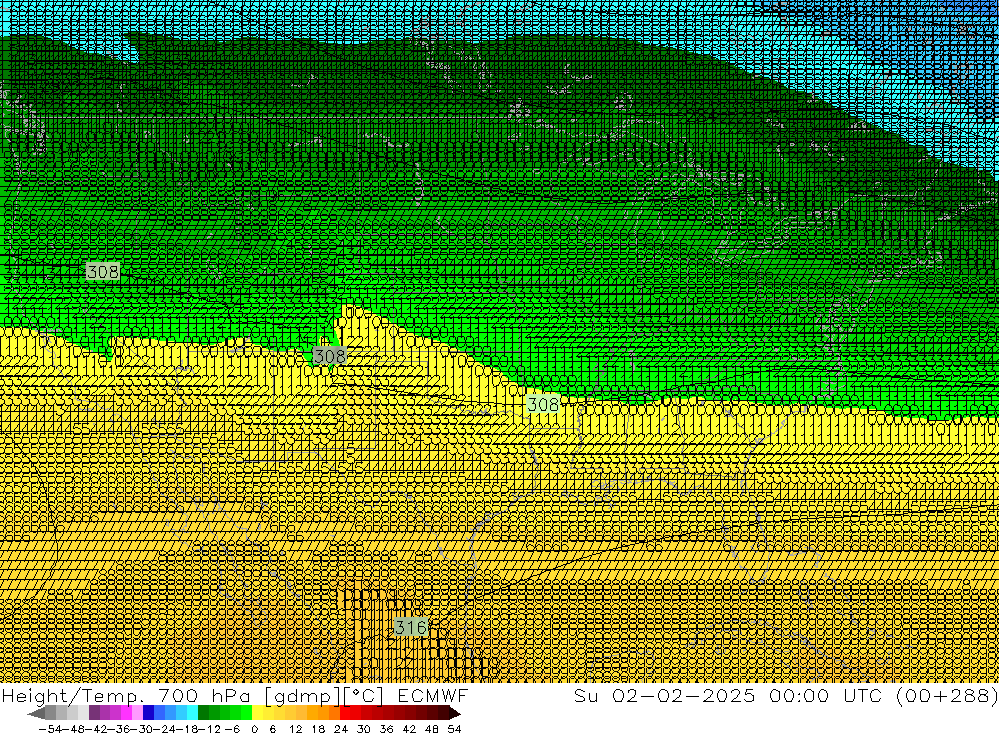Click the 'Height/Temp.' title text
Screen dimensions: 1000x733
click(x=74, y=695)
